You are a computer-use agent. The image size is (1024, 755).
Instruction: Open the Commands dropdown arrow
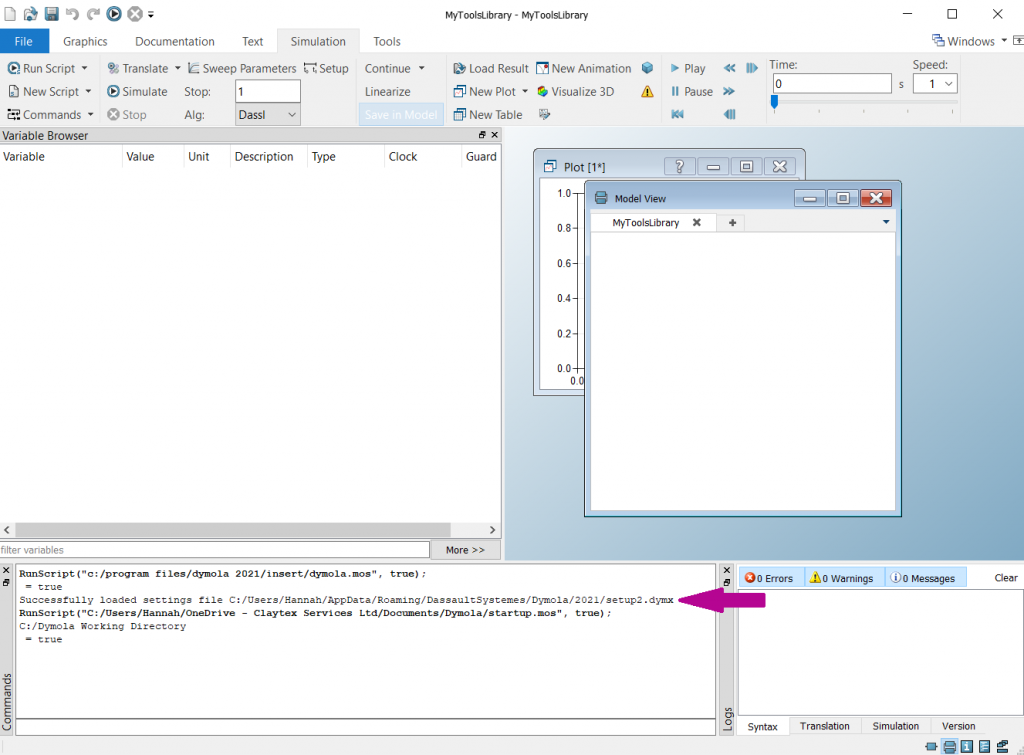coord(91,114)
